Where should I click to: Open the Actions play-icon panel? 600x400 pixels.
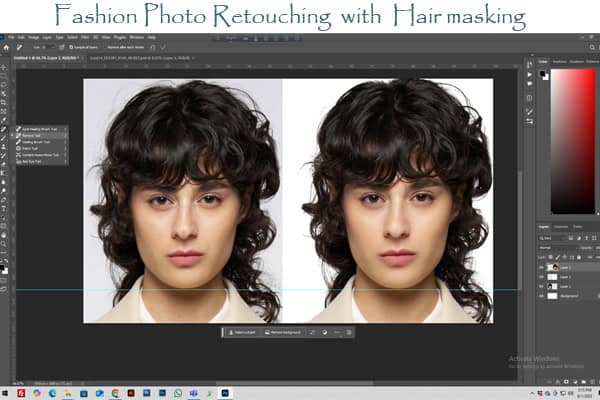pyautogui.click(x=530, y=75)
